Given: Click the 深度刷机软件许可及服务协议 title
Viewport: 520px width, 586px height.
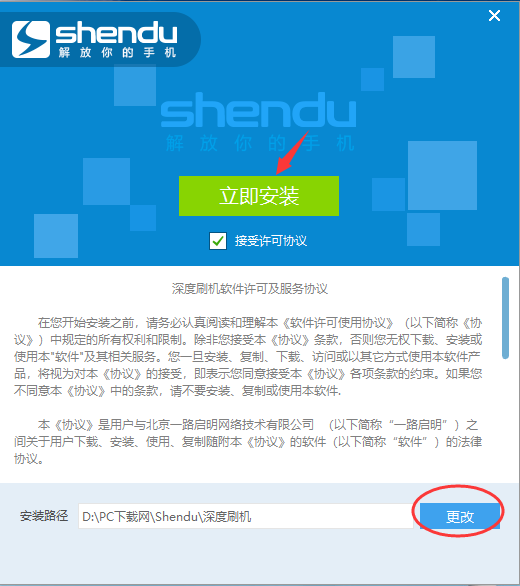Looking at the screenshot, I should [x=250, y=289].
